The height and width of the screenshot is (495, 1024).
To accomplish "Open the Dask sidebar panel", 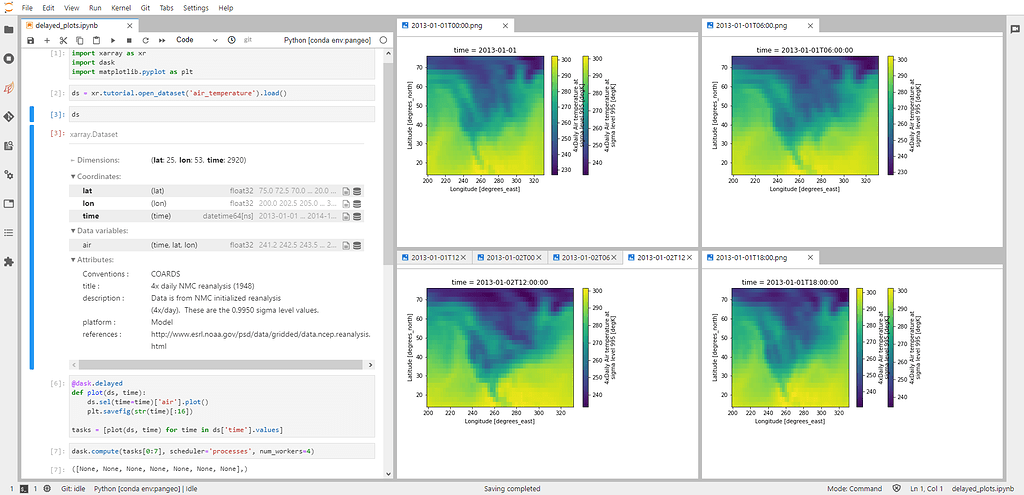I will tap(9, 87).
